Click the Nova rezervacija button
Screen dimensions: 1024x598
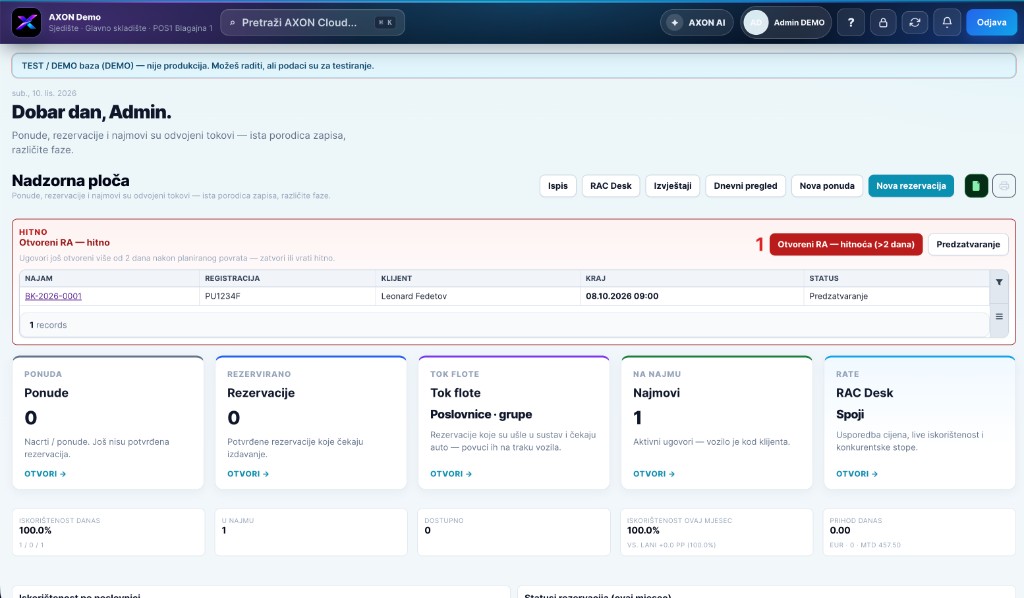911,186
